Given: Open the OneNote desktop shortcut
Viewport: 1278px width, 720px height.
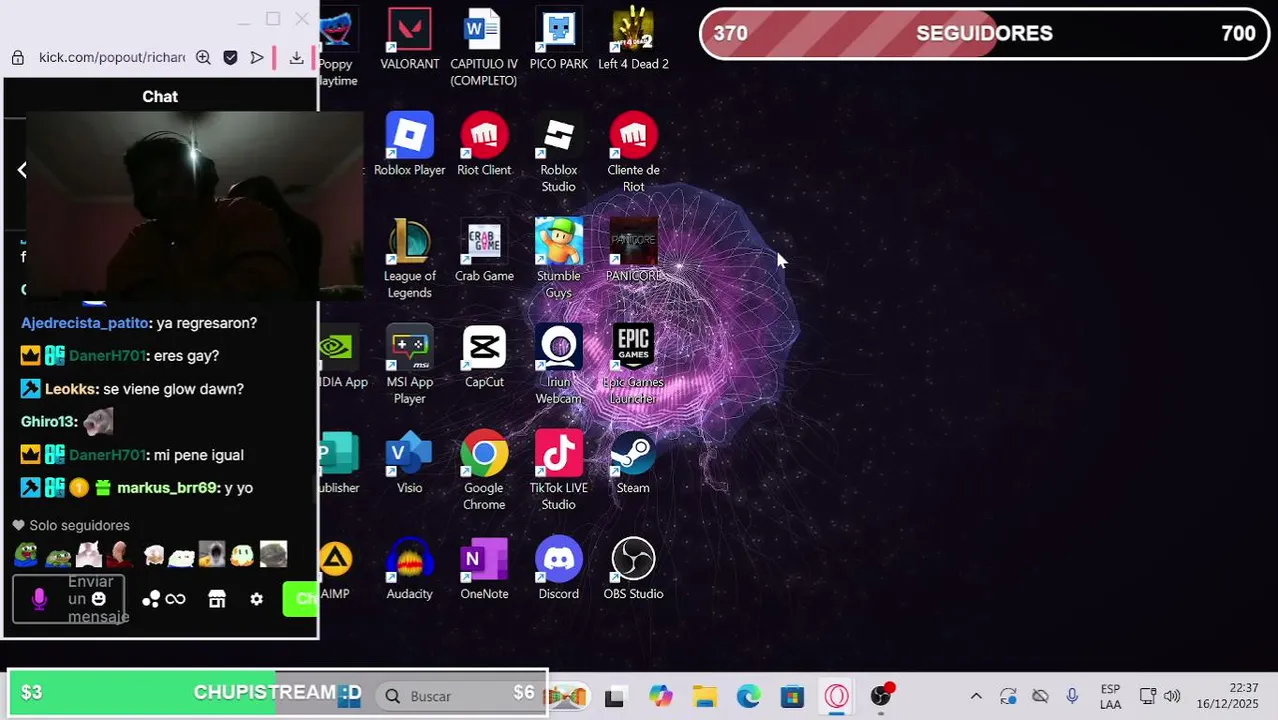Looking at the screenshot, I should 484,569.
